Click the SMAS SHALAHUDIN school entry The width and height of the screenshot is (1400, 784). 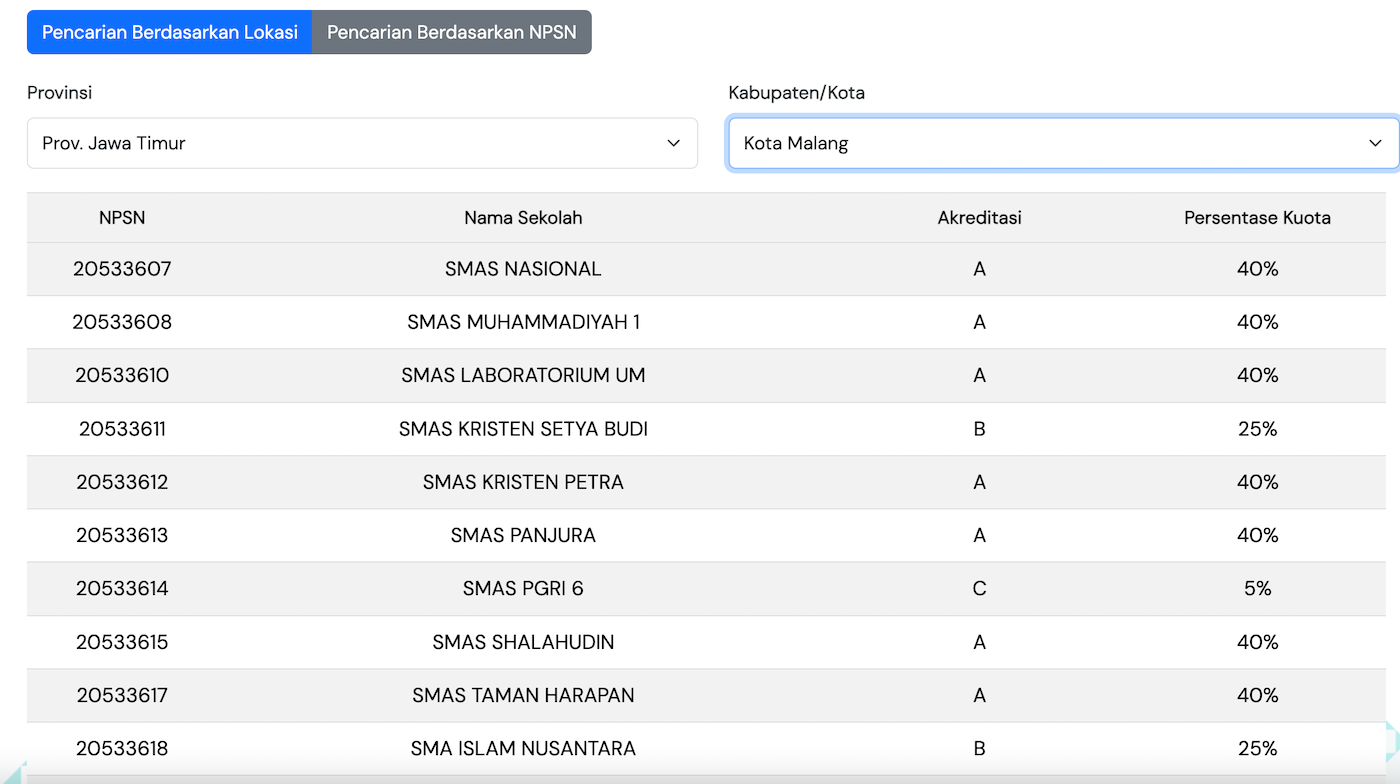coord(523,642)
